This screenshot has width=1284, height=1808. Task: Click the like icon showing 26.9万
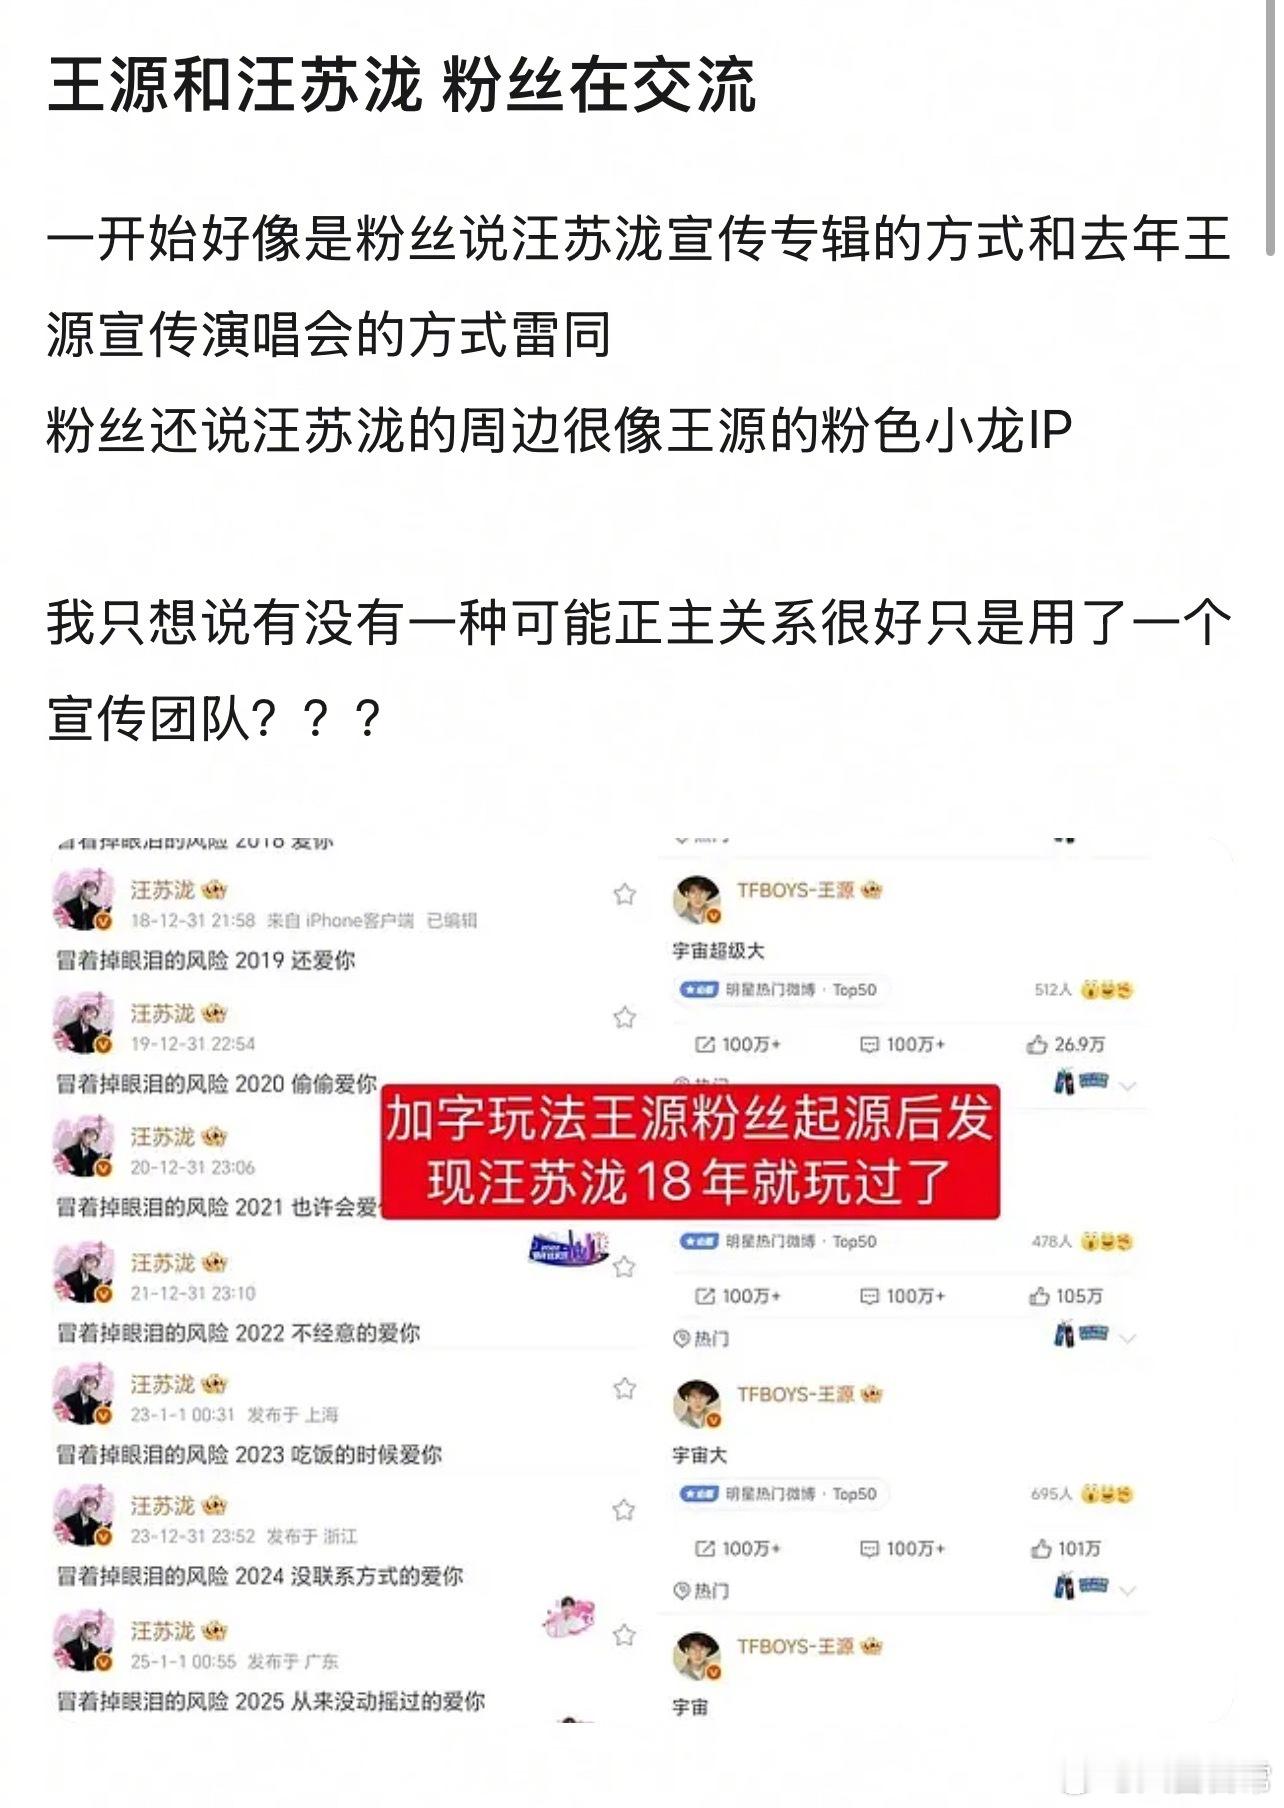pos(1037,1044)
